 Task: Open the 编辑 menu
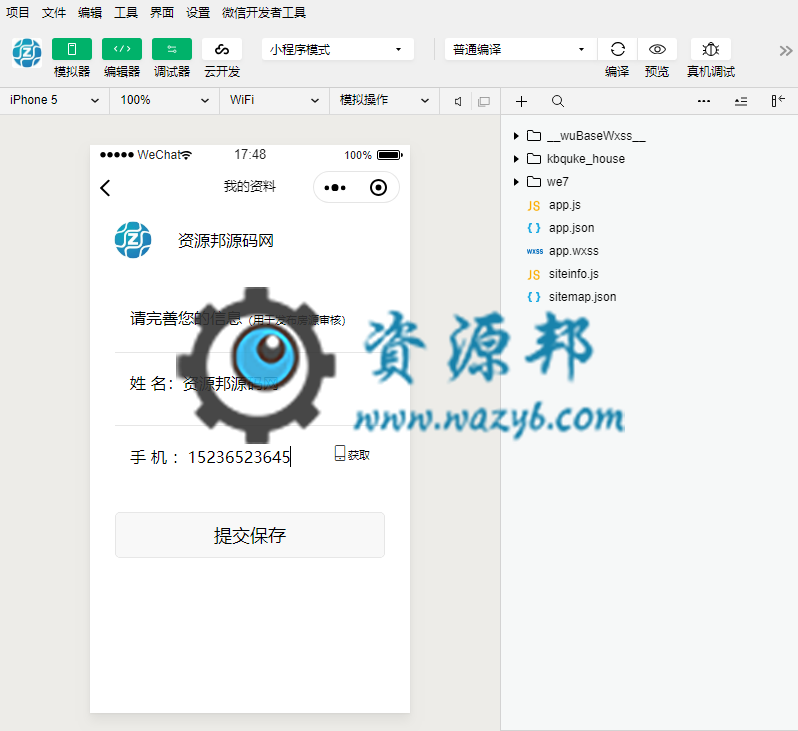coord(90,12)
